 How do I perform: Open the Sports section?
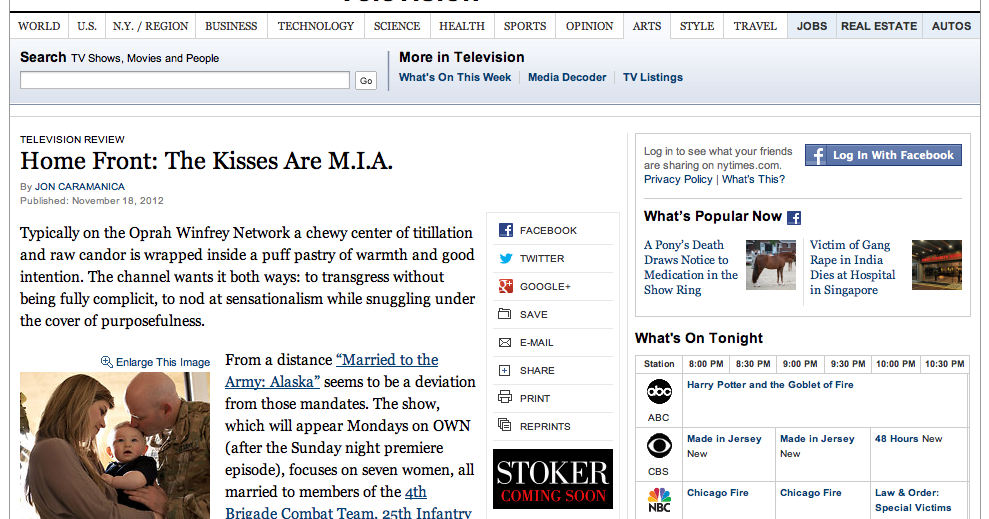[525, 26]
